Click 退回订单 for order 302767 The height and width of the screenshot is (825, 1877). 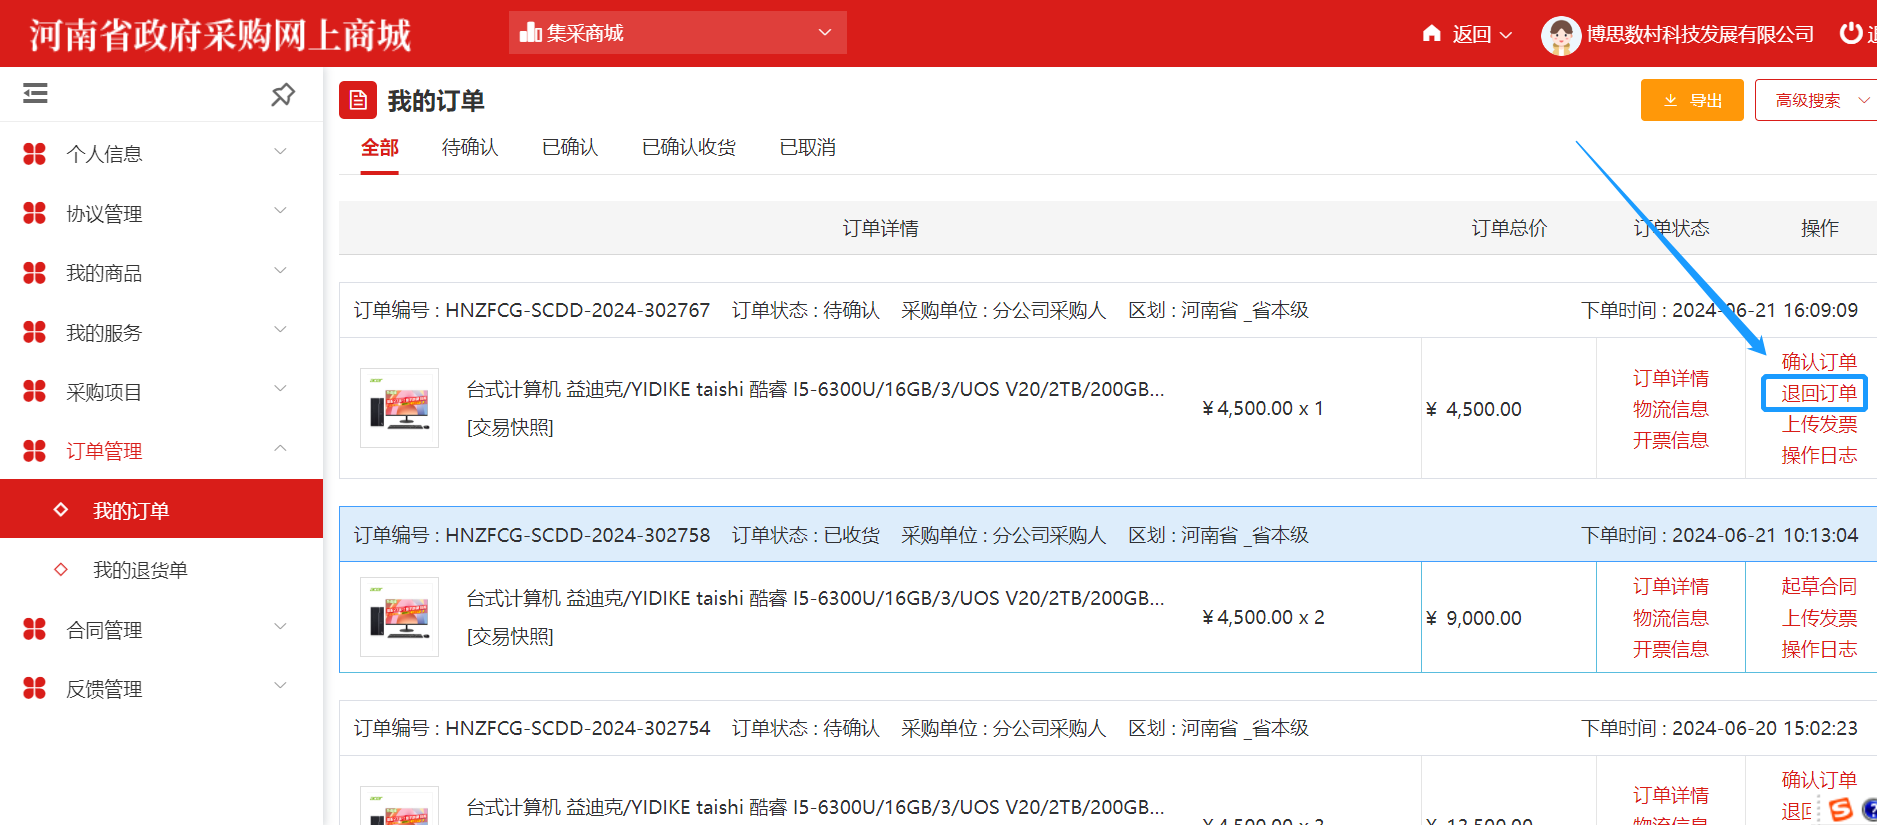coord(1819,393)
